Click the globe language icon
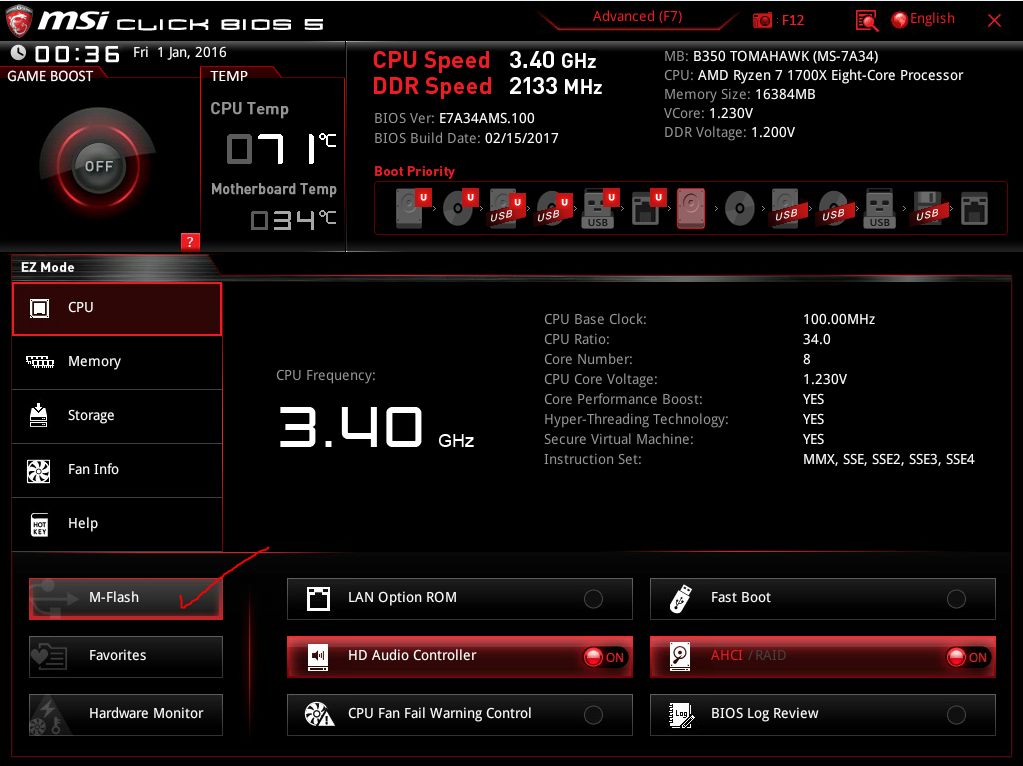Viewport: 1023px width, 766px height. click(899, 20)
